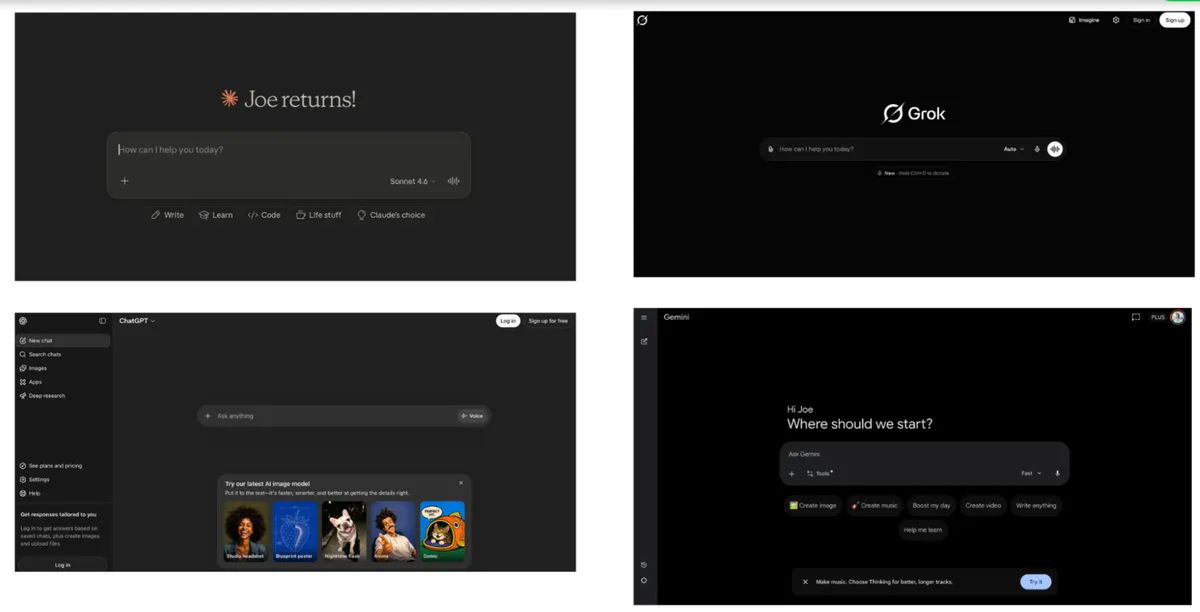Open the Auto mode dropdown in Grok

[1013, 149]
